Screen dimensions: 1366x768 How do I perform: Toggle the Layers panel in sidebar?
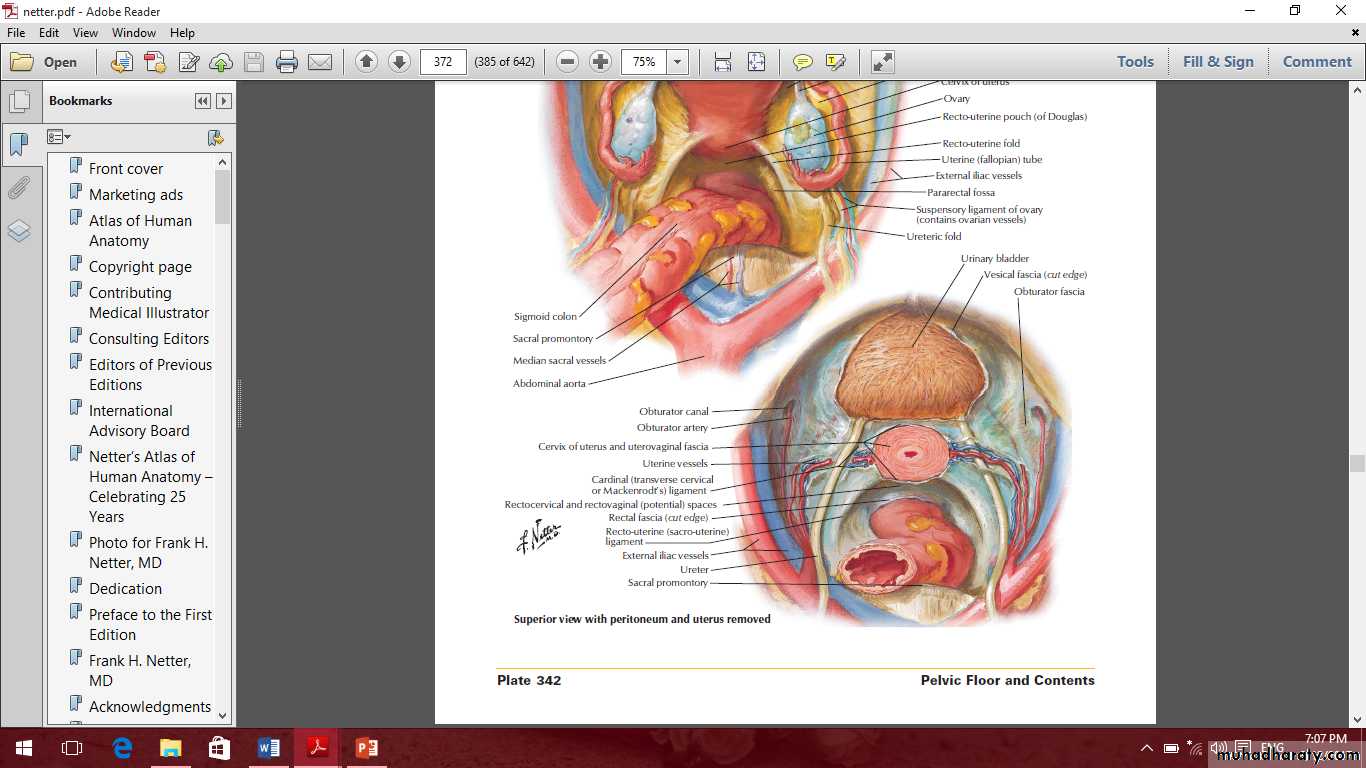(x=19, y=232)
